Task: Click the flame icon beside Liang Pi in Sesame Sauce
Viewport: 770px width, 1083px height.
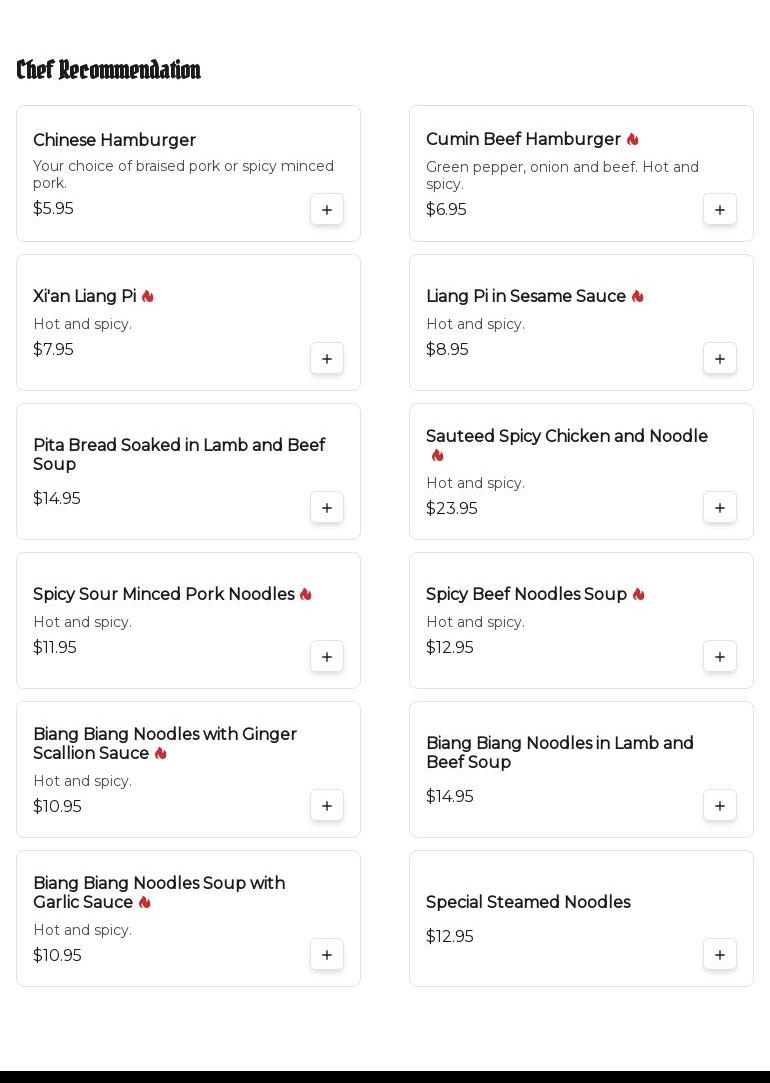Action: [637, 297]
